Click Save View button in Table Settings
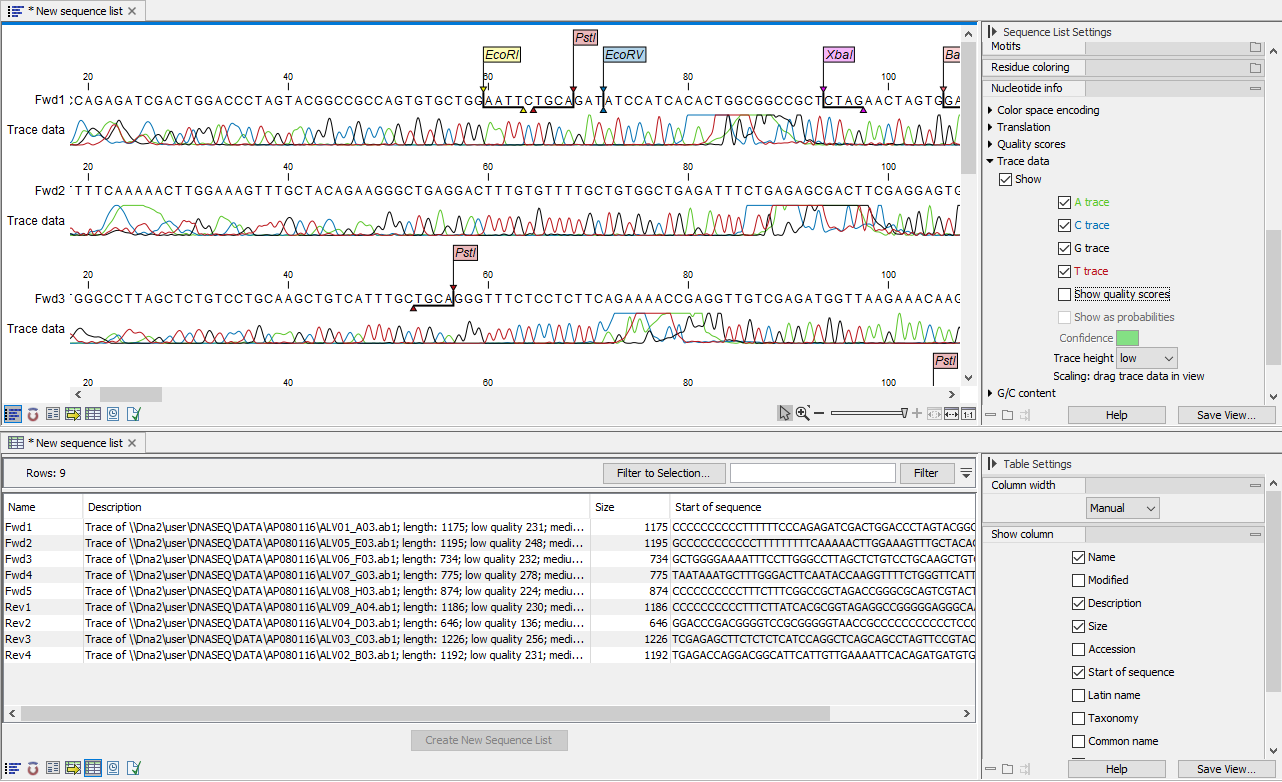This screenshot has height=782, width=1282. (x=1225, y=769)
